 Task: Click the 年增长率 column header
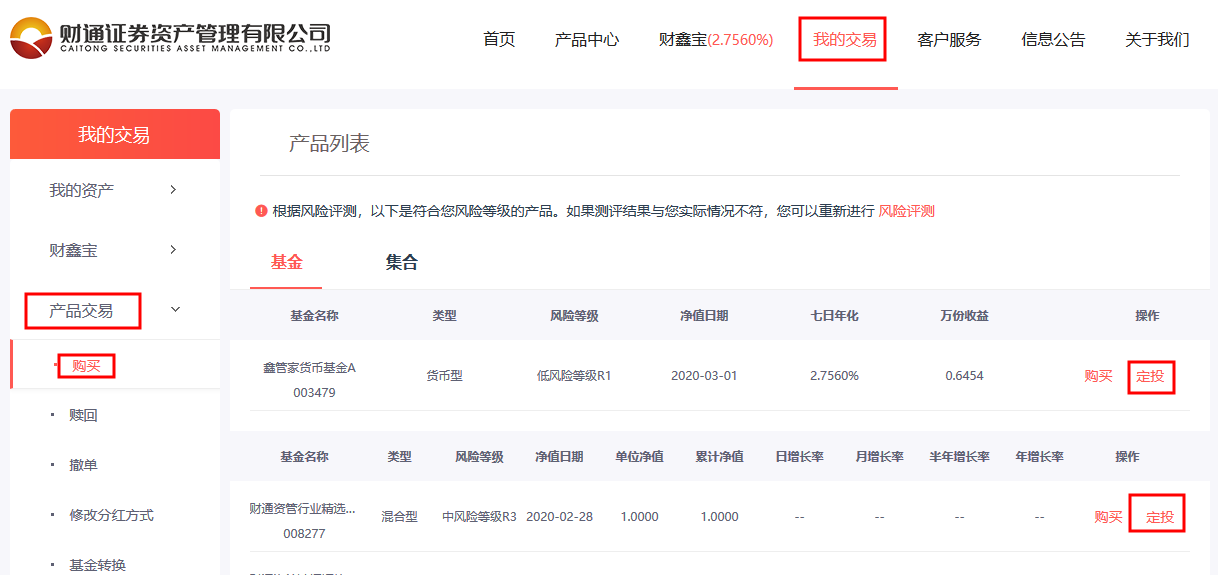click(x=1039, y=457)
